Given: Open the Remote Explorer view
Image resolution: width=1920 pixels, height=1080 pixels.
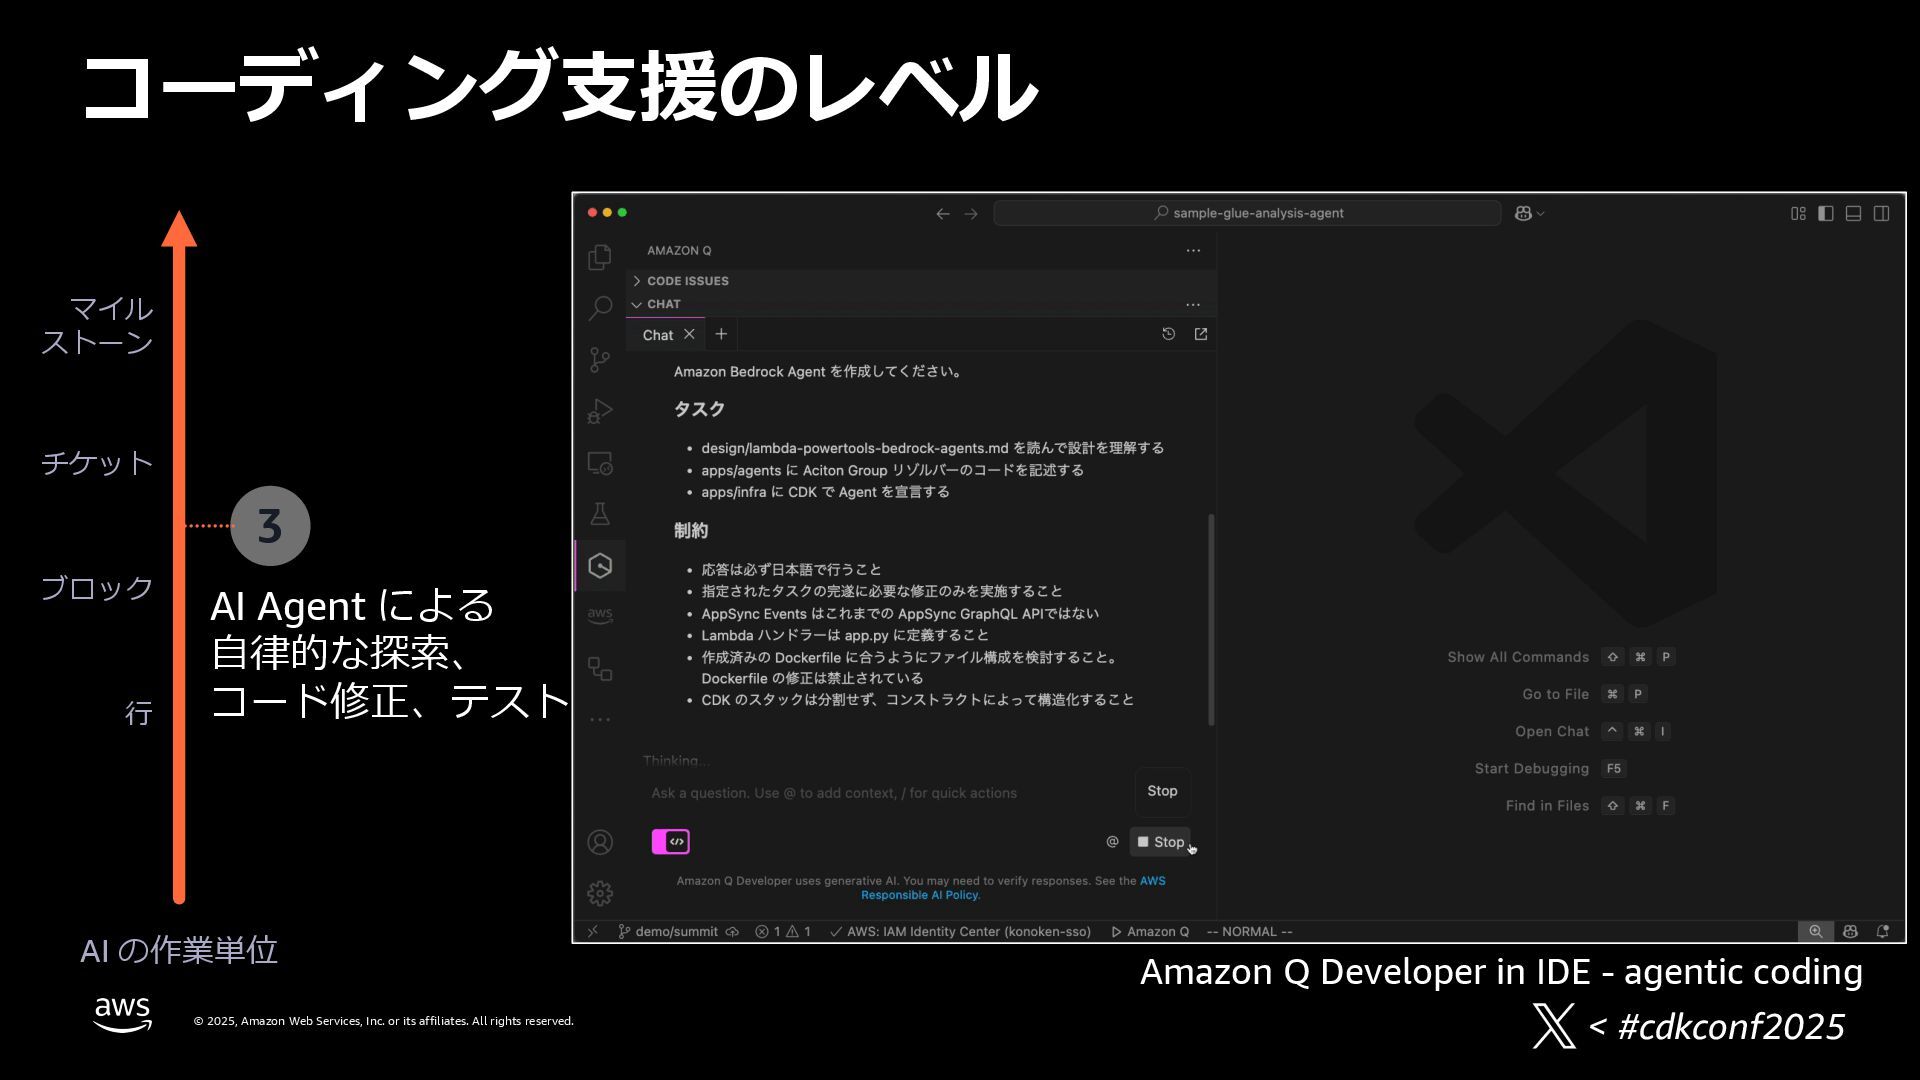Looking at the screenshot, I should click(x=600, y=463).
